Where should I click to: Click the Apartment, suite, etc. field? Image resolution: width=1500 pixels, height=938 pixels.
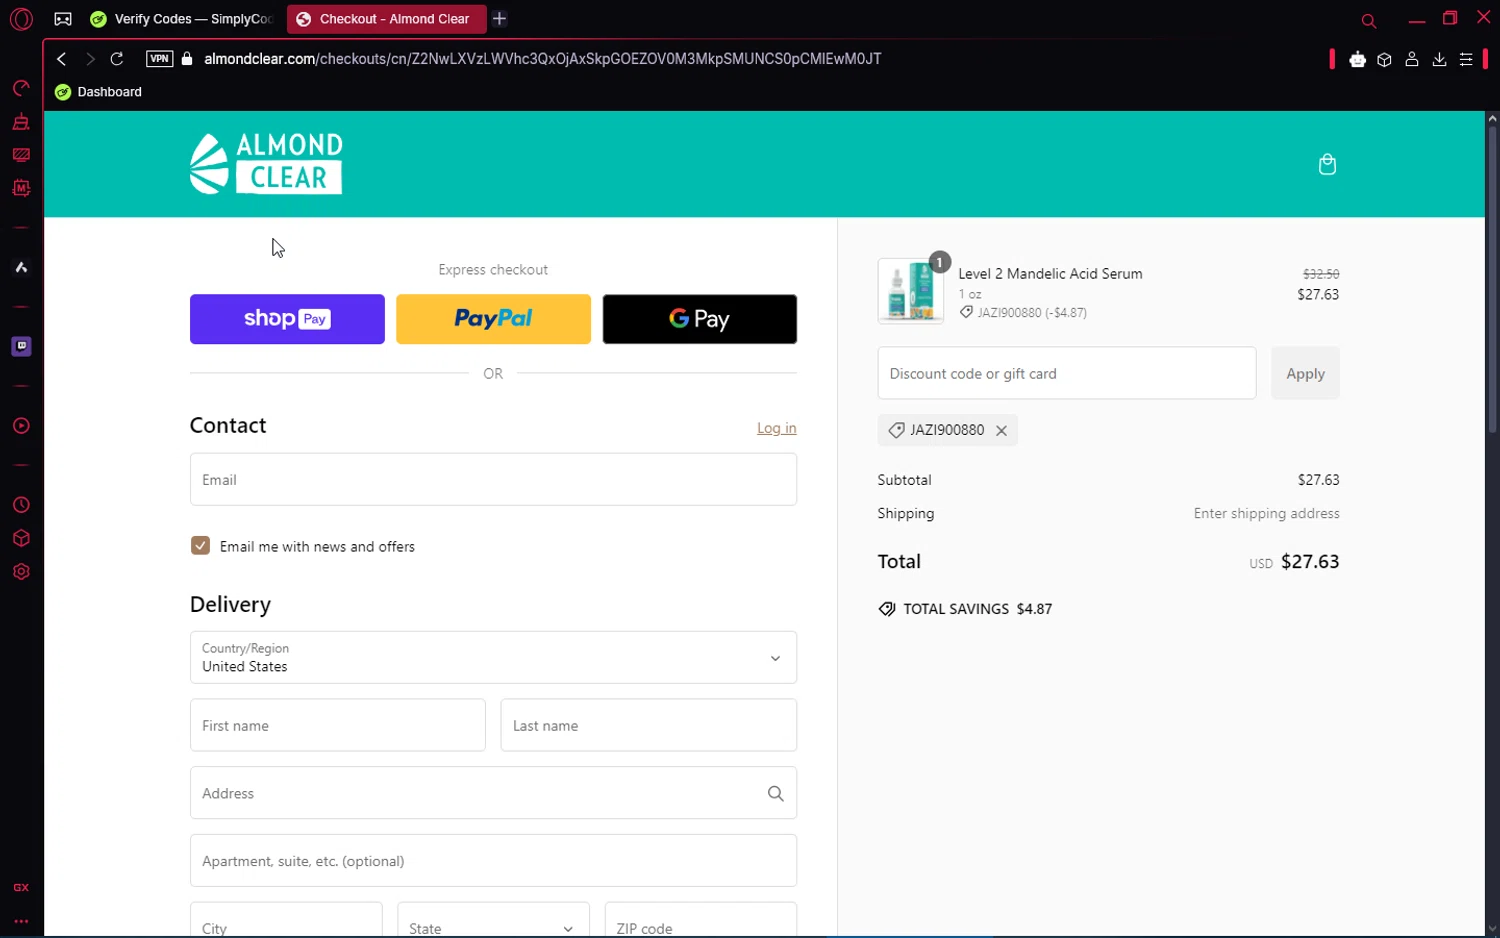click(x=493, y=861)
